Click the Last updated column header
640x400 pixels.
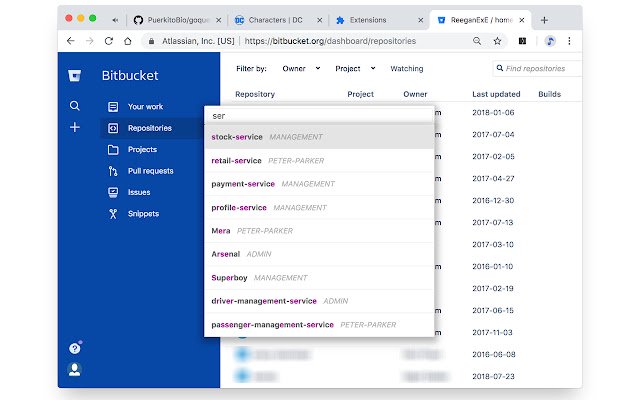[496, 94]
